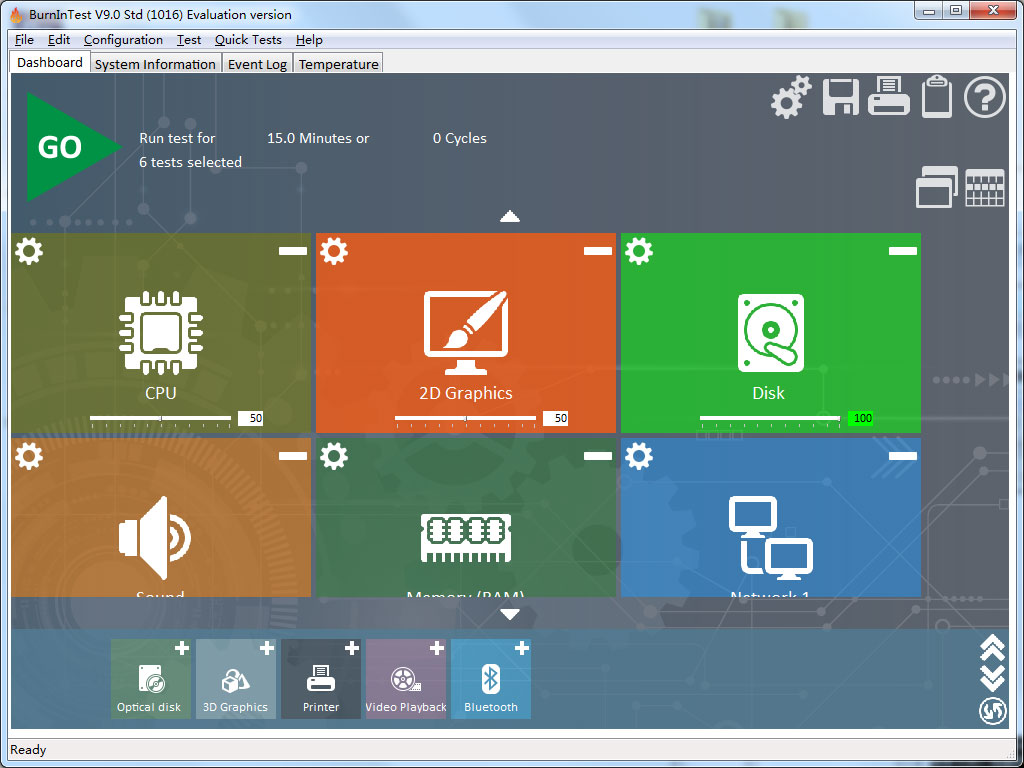Open the Event Log tab
This screenshot has width=1024, height=768.
pyautogui.click(x=257, y=63)
